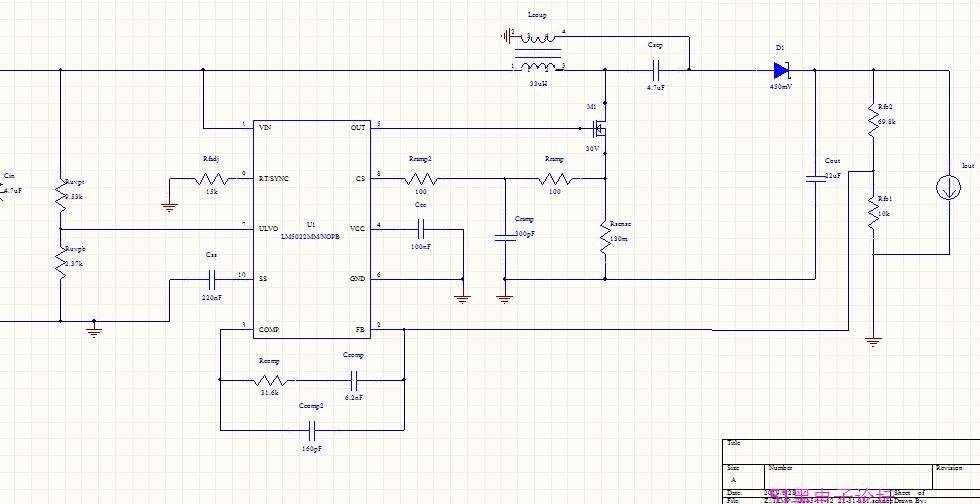Click the 33uH inductor value
This screenshot has height=504, width=980.
coord(538,83)
